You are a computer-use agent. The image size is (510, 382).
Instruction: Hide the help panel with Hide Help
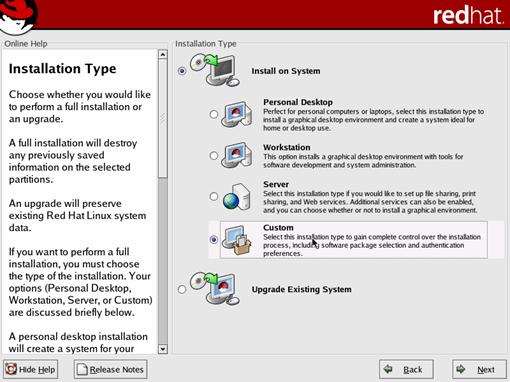pos(30,369)
